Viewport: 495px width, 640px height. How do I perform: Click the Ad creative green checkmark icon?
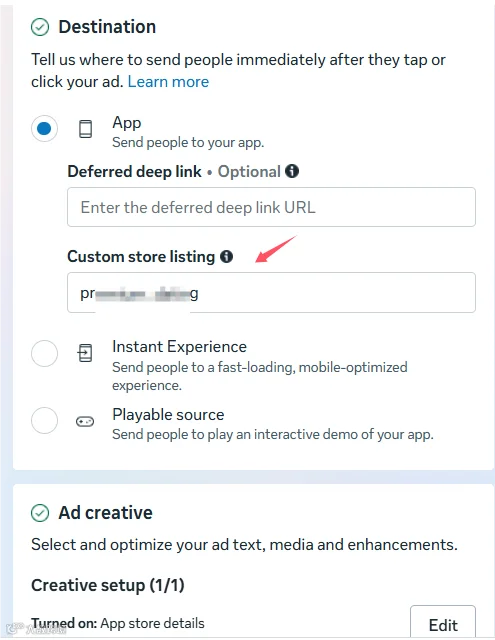40,513
